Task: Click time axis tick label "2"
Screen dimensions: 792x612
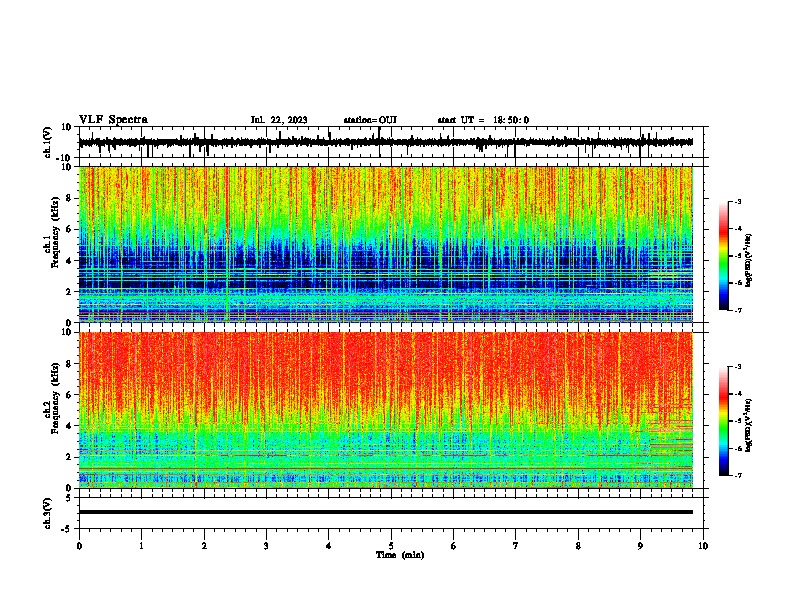Action: [x=204, y=546]
